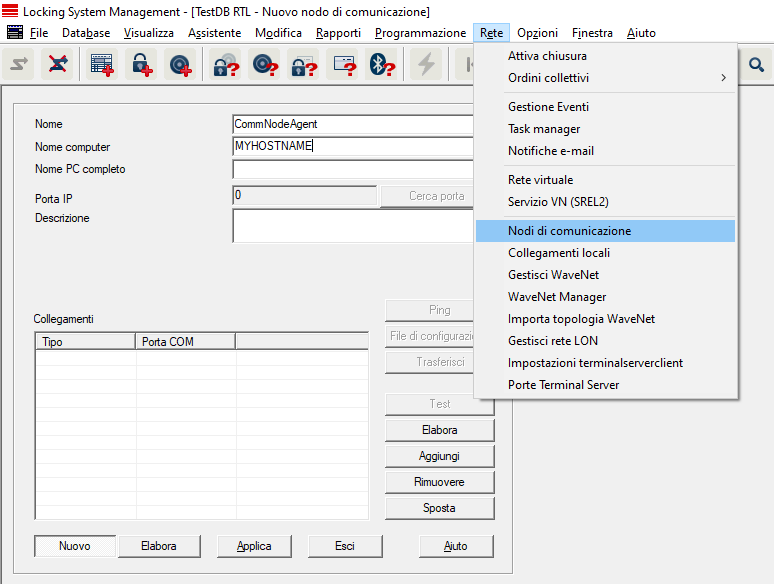Click the read transponder icon with question mark
This screenshot has height=584, width=774.
(265, 65)
